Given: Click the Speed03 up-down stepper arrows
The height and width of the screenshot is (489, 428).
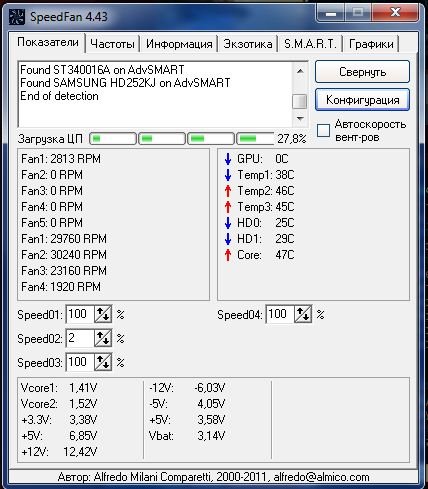Looking at the screenshot, I should coord(103,362).
